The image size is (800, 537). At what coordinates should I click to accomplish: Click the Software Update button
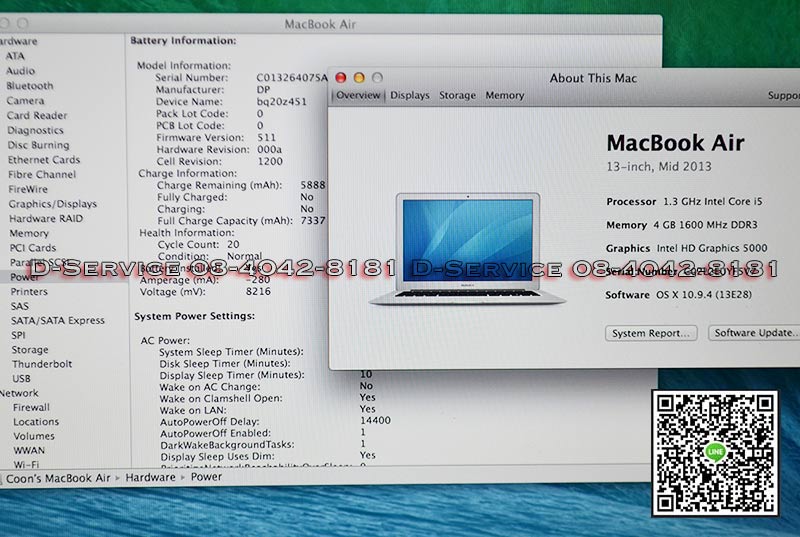754,333
